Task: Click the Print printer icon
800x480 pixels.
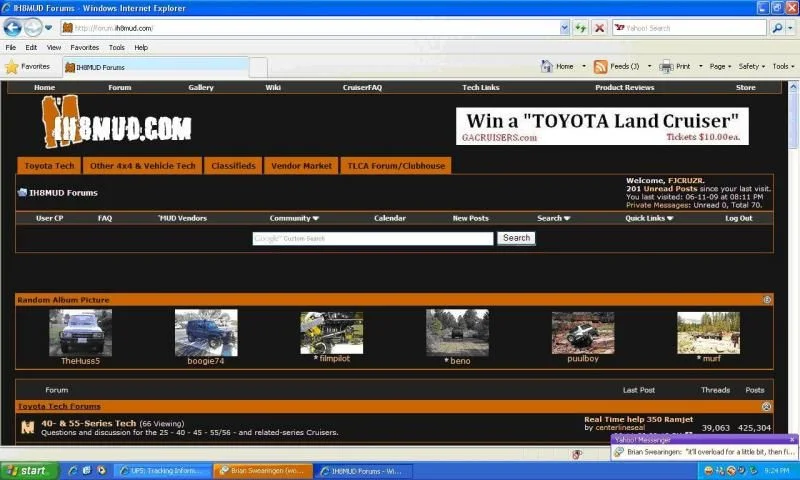Action: tap(666, 67)
